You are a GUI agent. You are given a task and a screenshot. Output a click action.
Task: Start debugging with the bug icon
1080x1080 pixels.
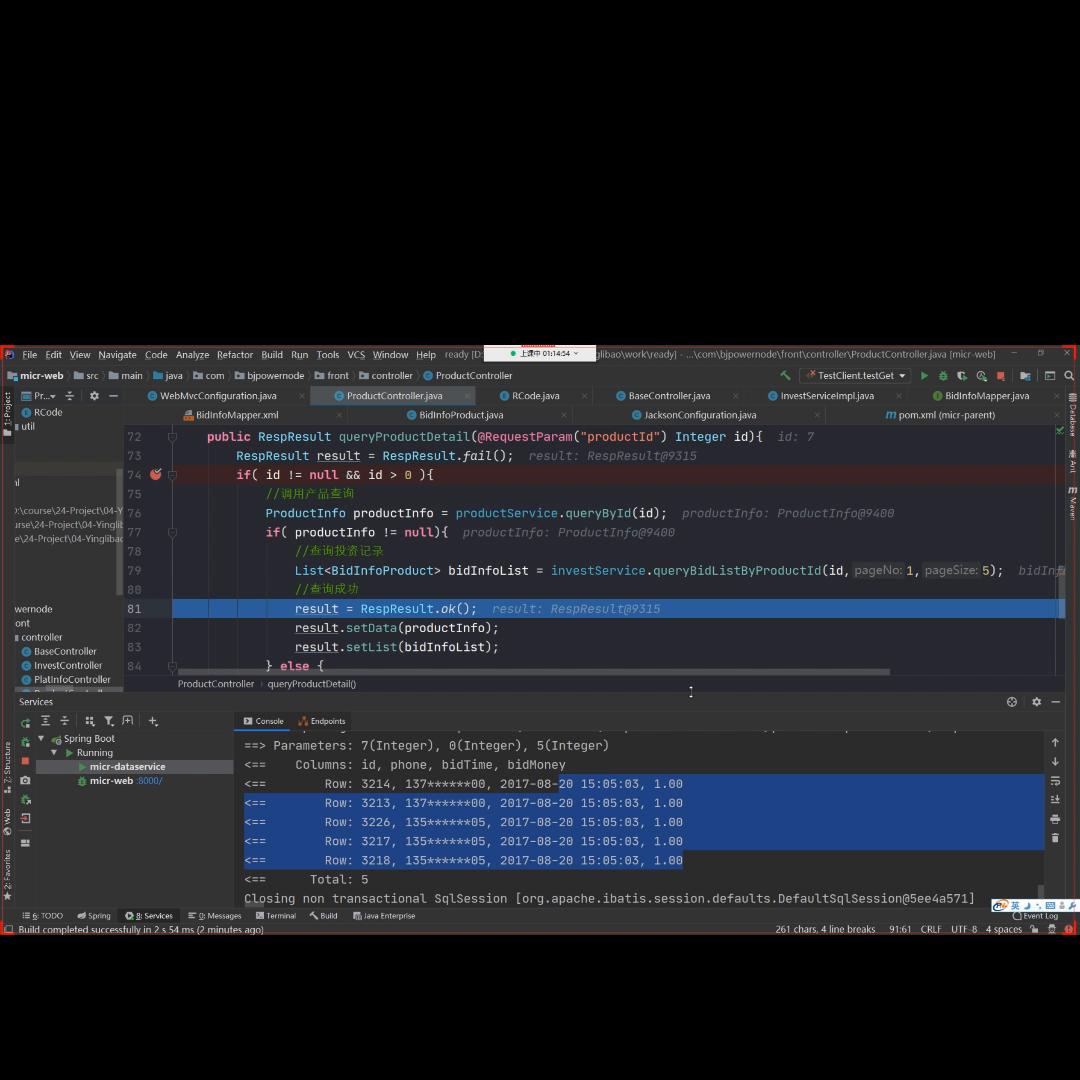tap(943, 375)
